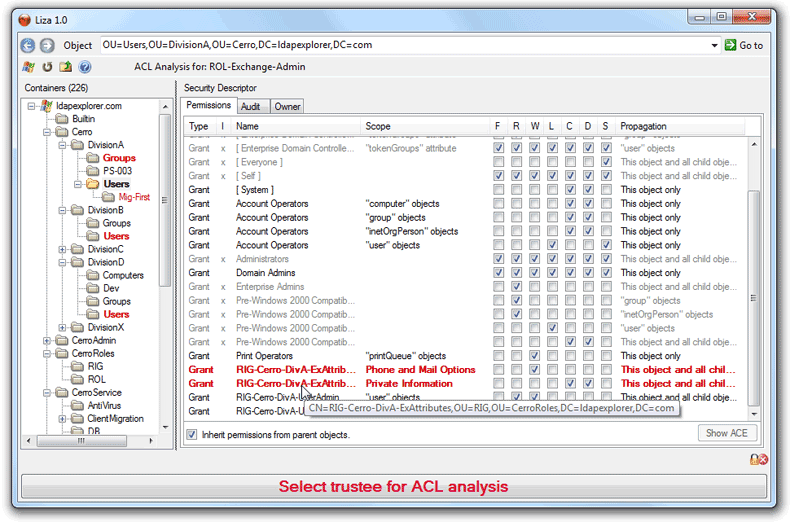Viewport: 790px width, 522px height.
Task: Toggle the F checkbox for Domain Admins
Action: [498, 273]
